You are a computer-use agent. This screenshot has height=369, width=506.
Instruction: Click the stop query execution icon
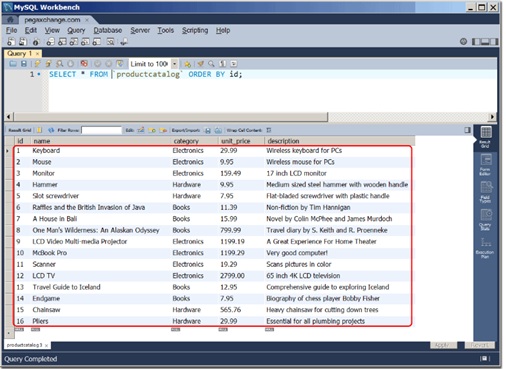[71, 64]
